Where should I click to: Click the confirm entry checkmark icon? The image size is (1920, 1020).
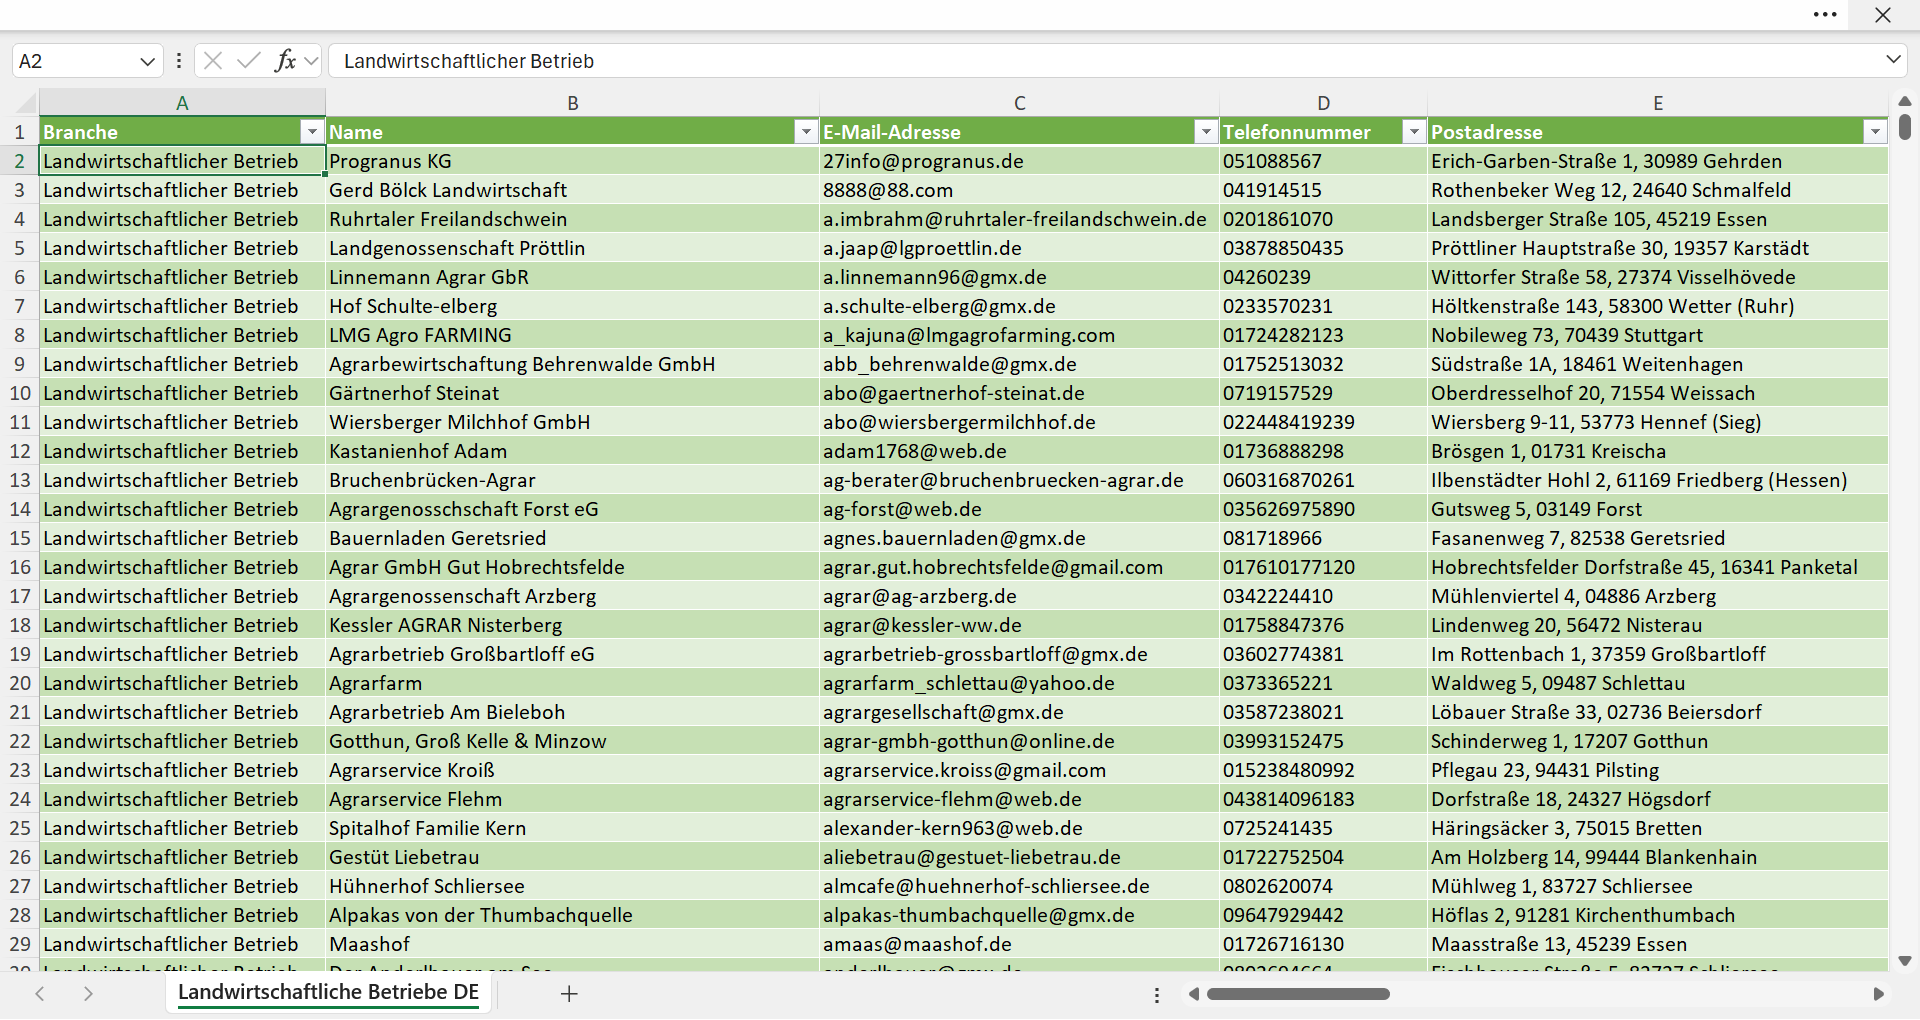pos(249,61)
